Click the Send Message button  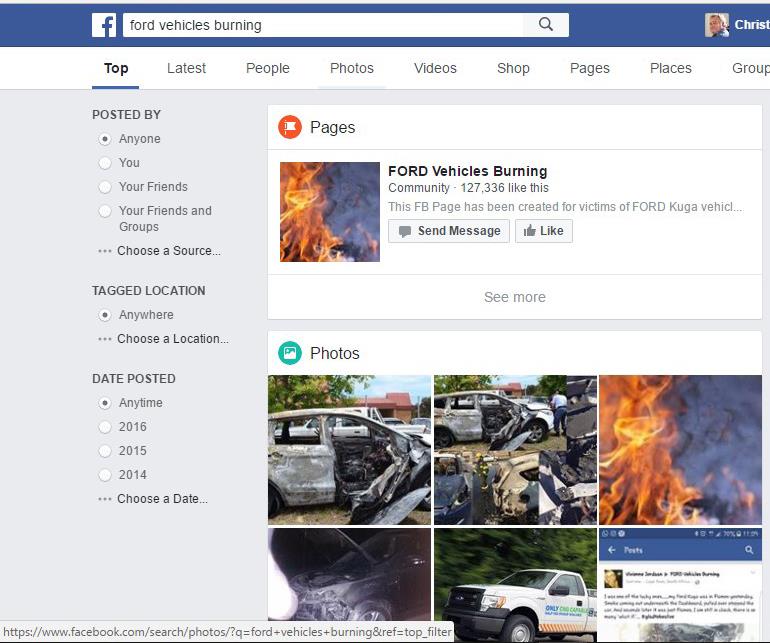[449, 231]
